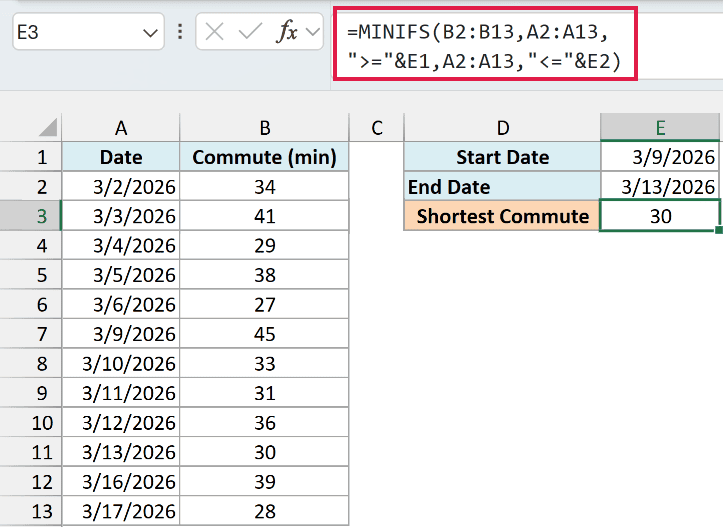Click commute value 34
The width and height of the screenshot is (723, 527).
coord(265,187)
